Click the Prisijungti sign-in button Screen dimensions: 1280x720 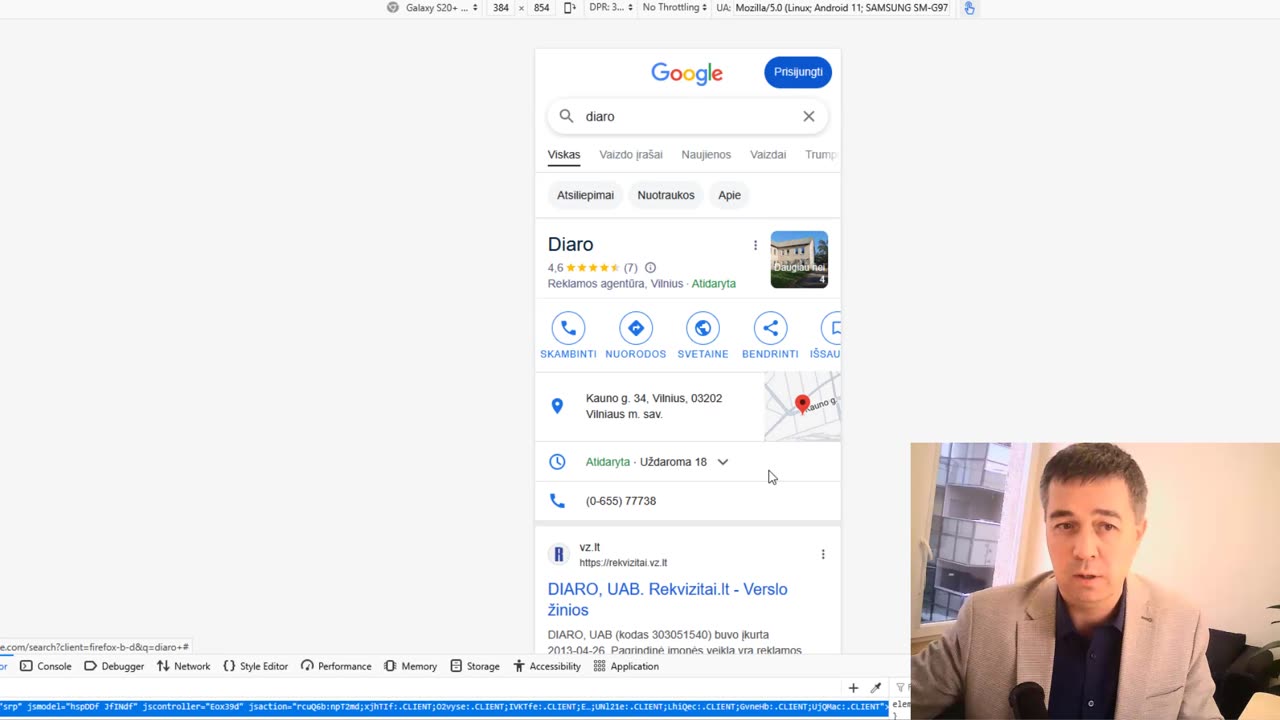[x=798, y=72]
